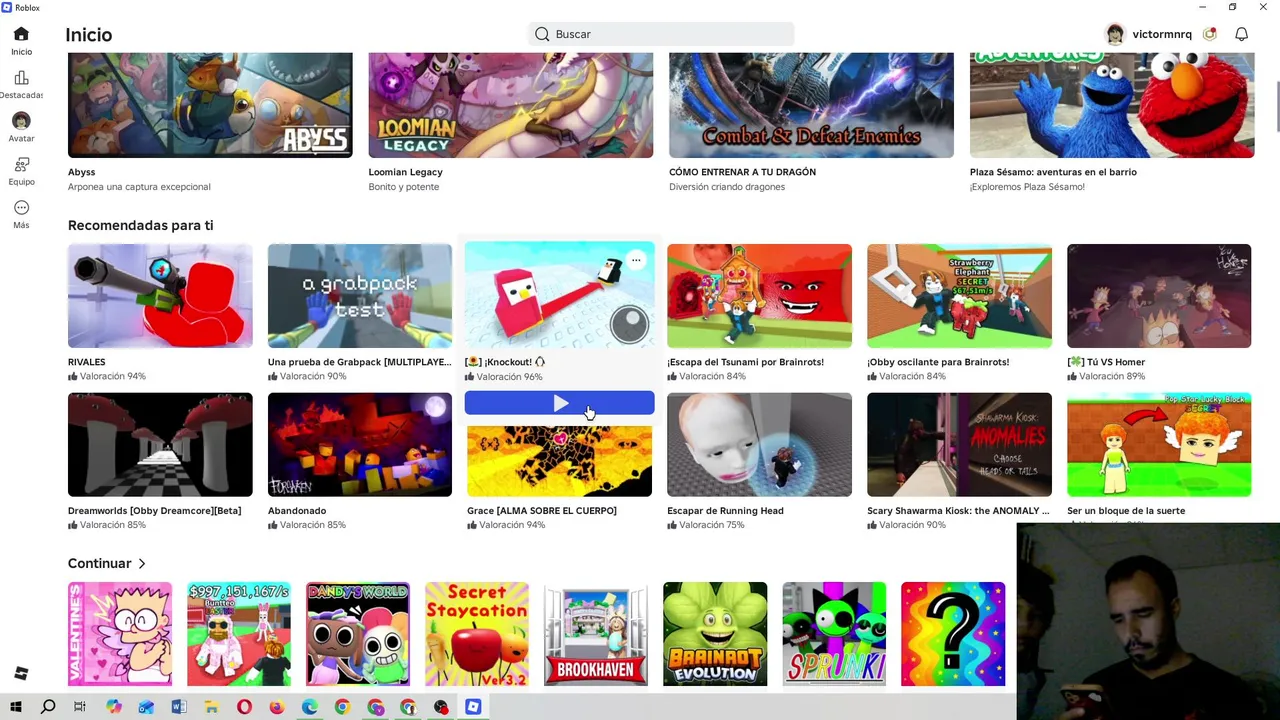Open the Robux icon next to username
The image size is (1280, 720).
click(1210, 34)
